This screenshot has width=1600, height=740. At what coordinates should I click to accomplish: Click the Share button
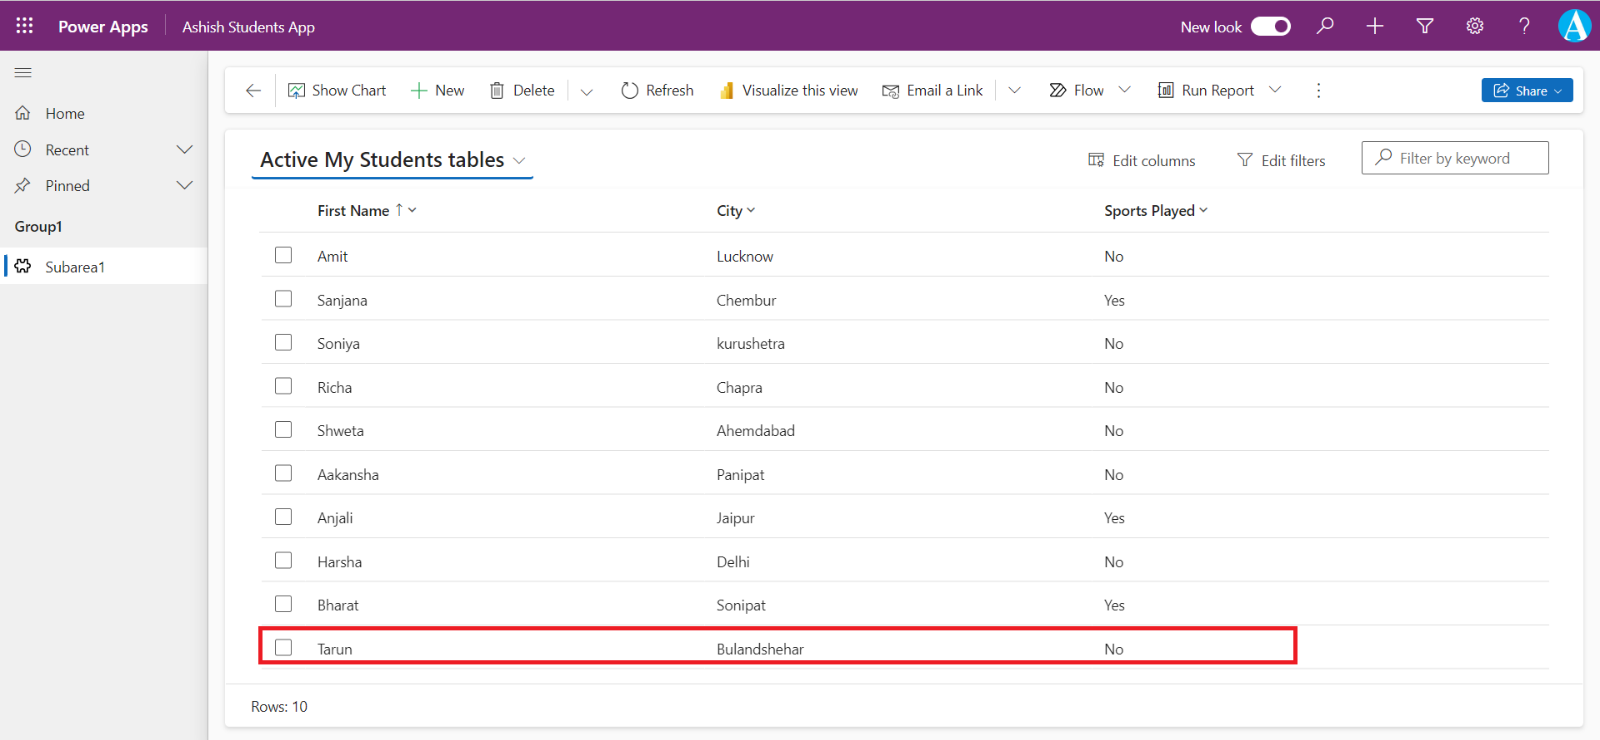(x=1526, y=90)
